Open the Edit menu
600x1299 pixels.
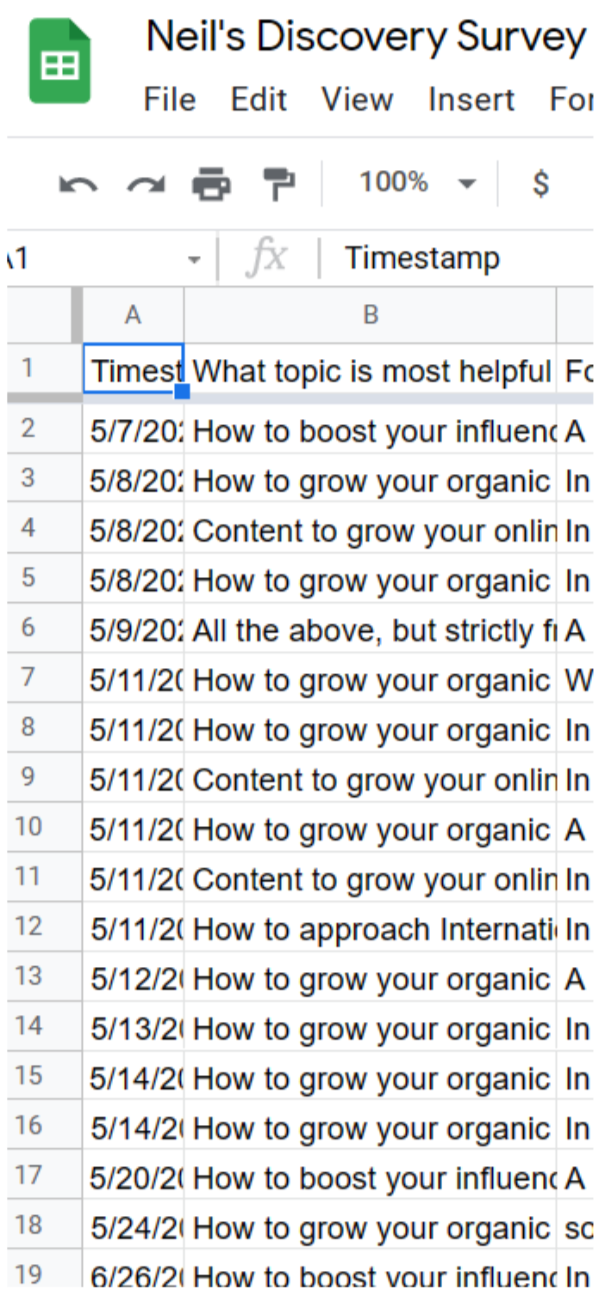259,100
